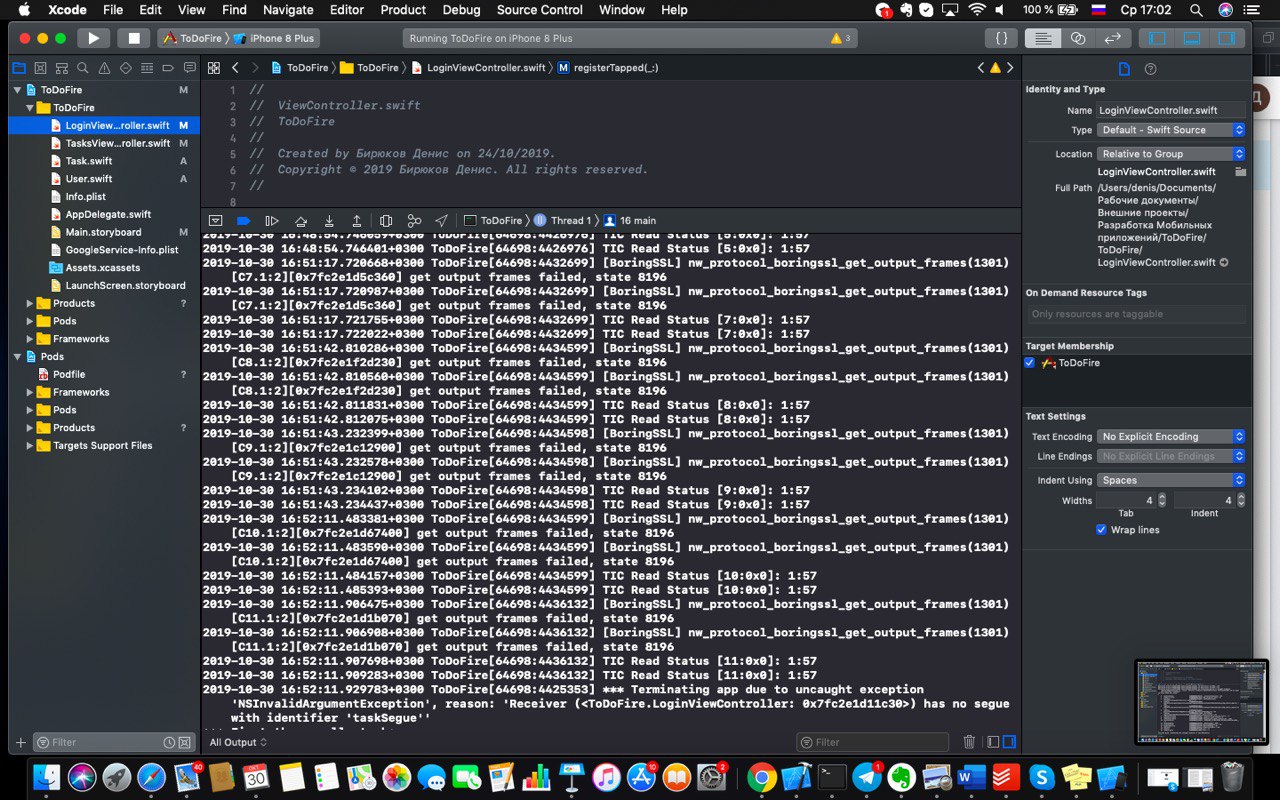Select the ToDoFire scheme in toolbar
The width and height of the screenshot is (1280, 800).
192,38
